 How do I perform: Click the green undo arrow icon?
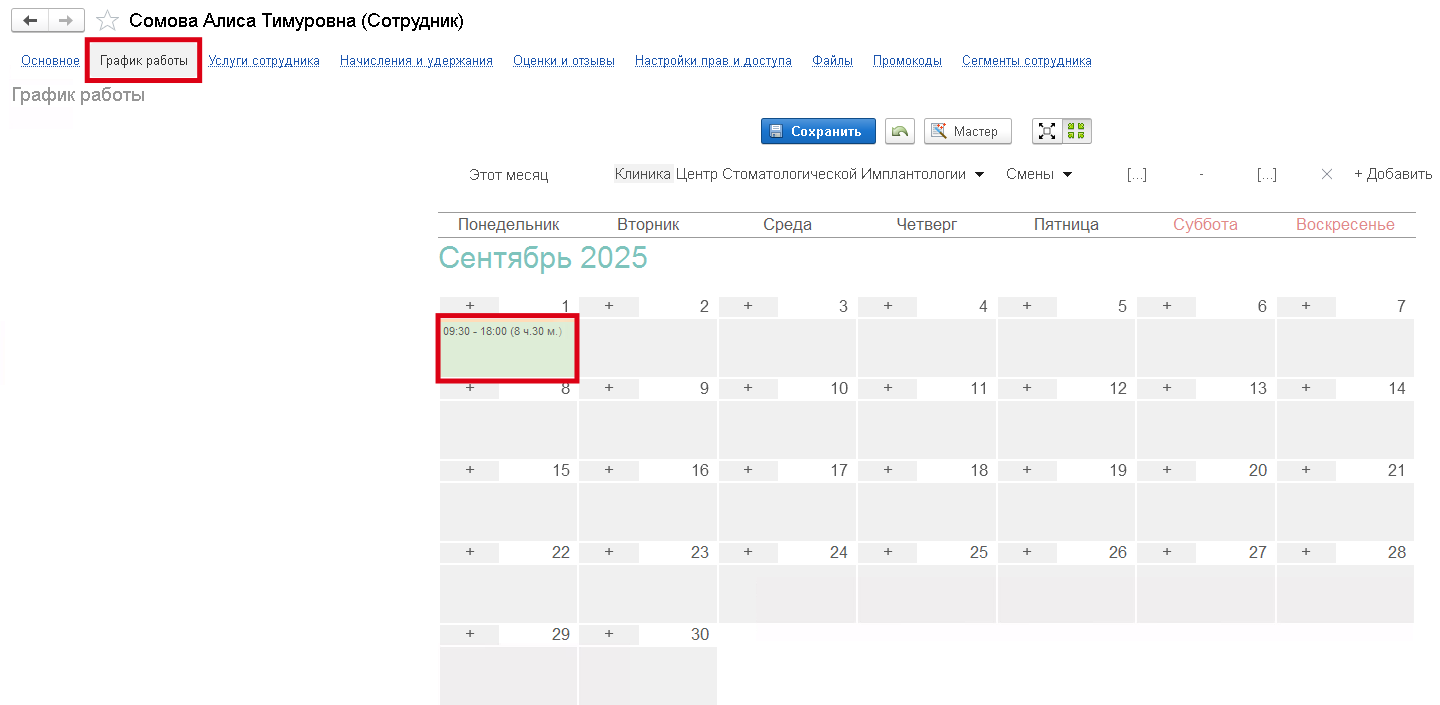pyautogui.click(x=900, y=131)
